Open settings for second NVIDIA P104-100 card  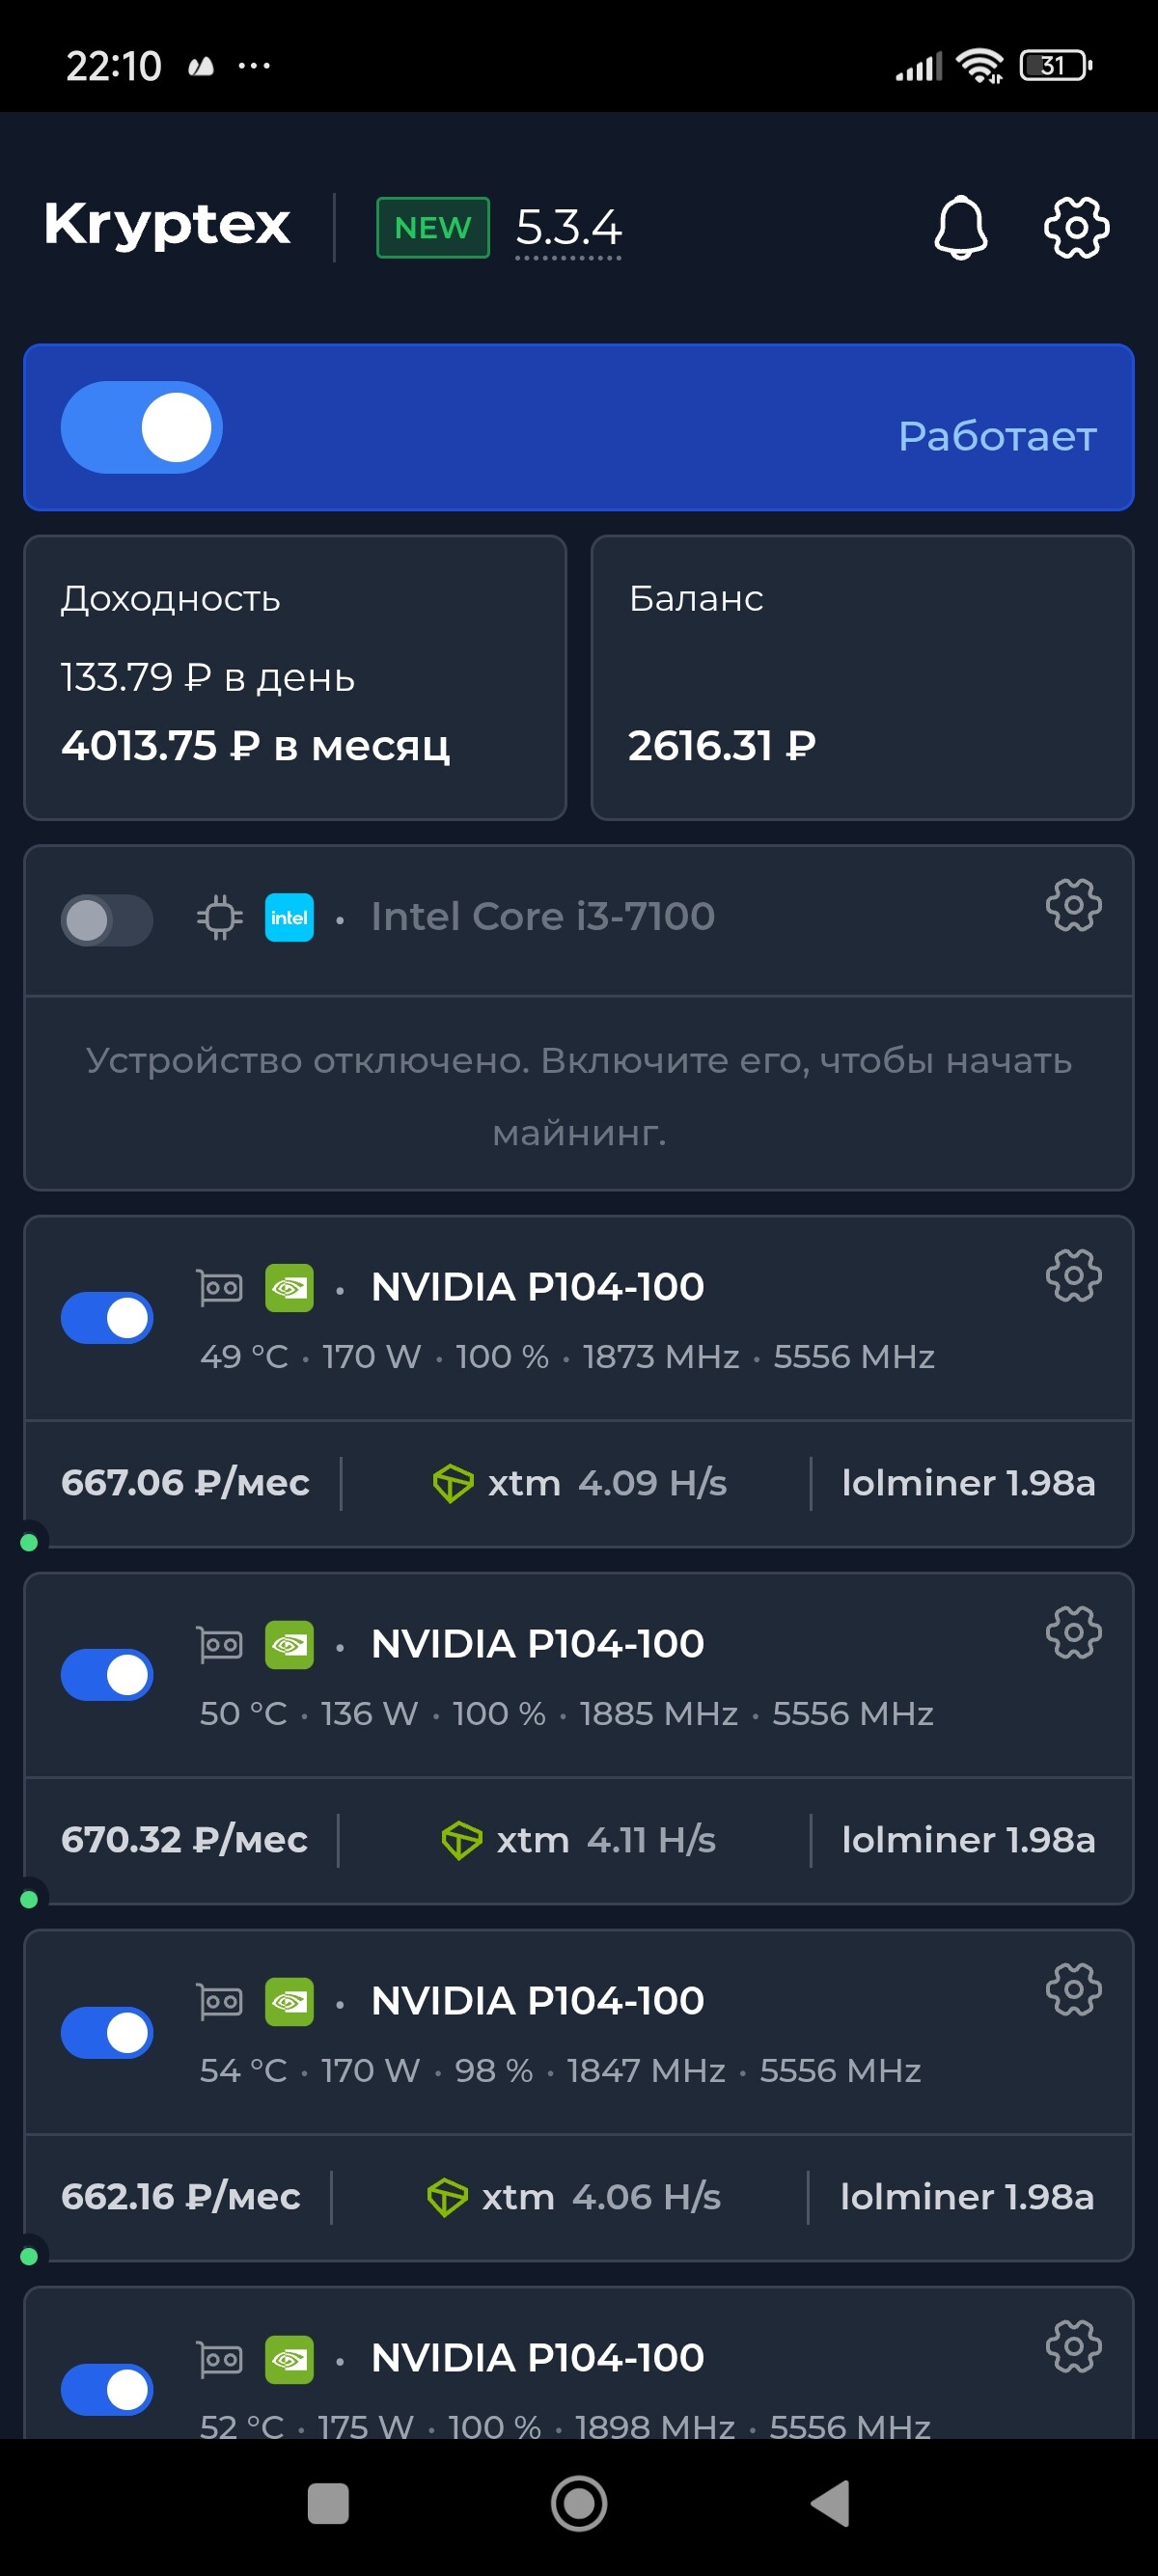pyautogui.click(x=1073, y=1632)
